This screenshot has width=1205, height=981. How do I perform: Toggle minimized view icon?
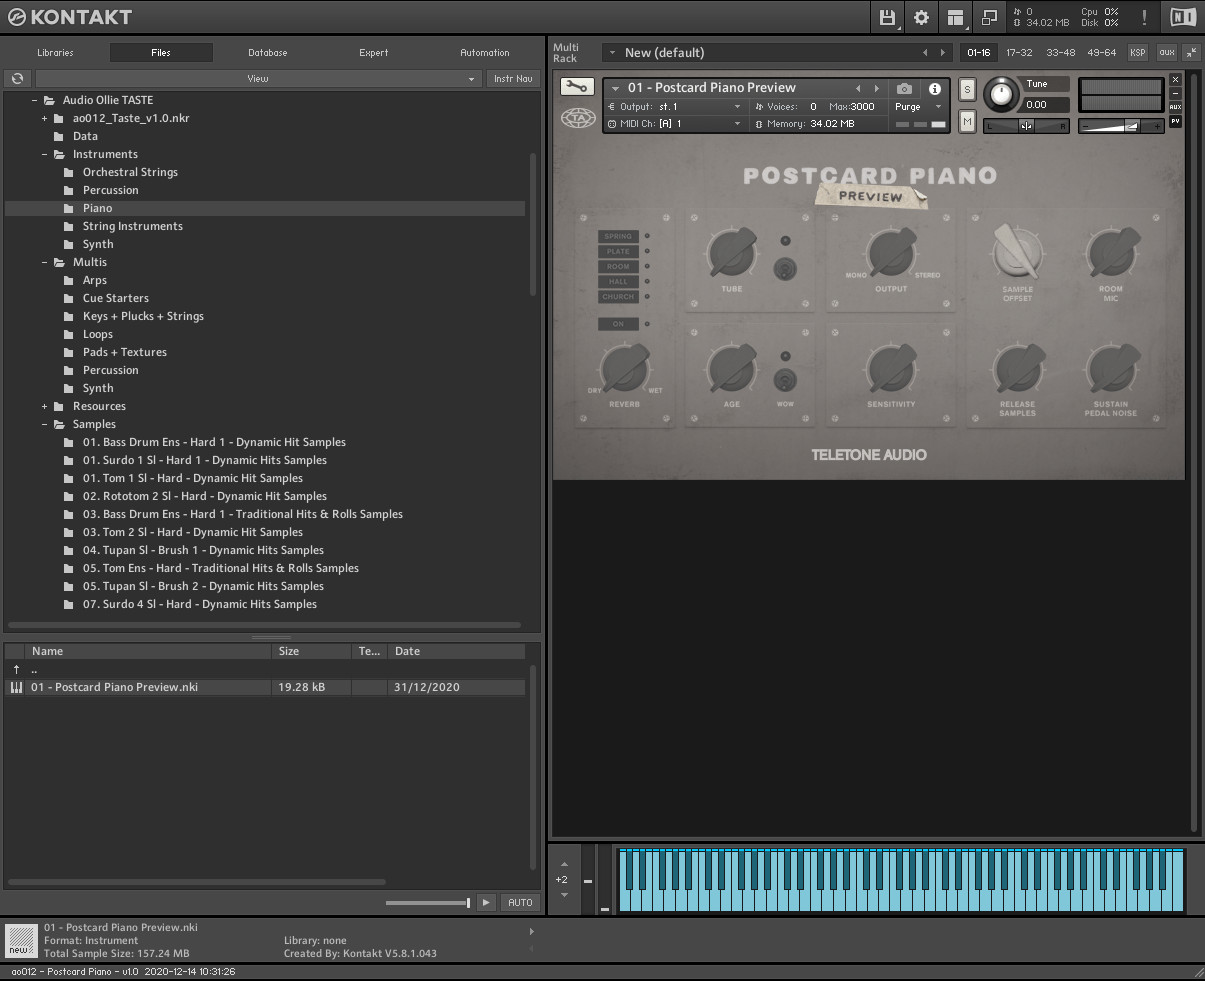point(989,17)
